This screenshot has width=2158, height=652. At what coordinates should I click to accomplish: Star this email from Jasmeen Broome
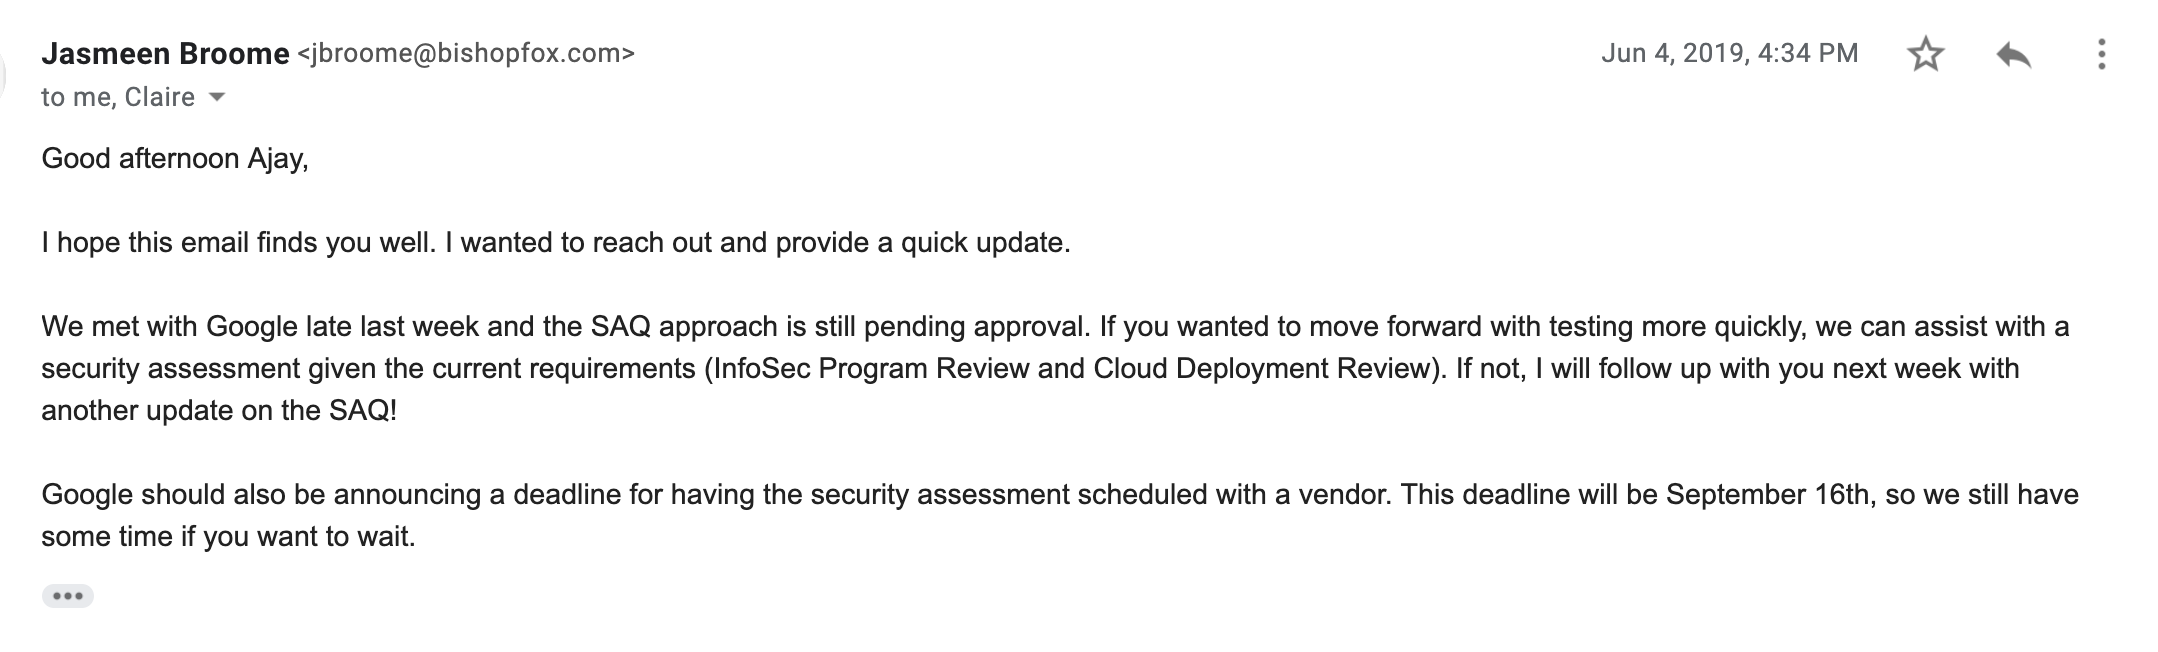[1925, 54]
